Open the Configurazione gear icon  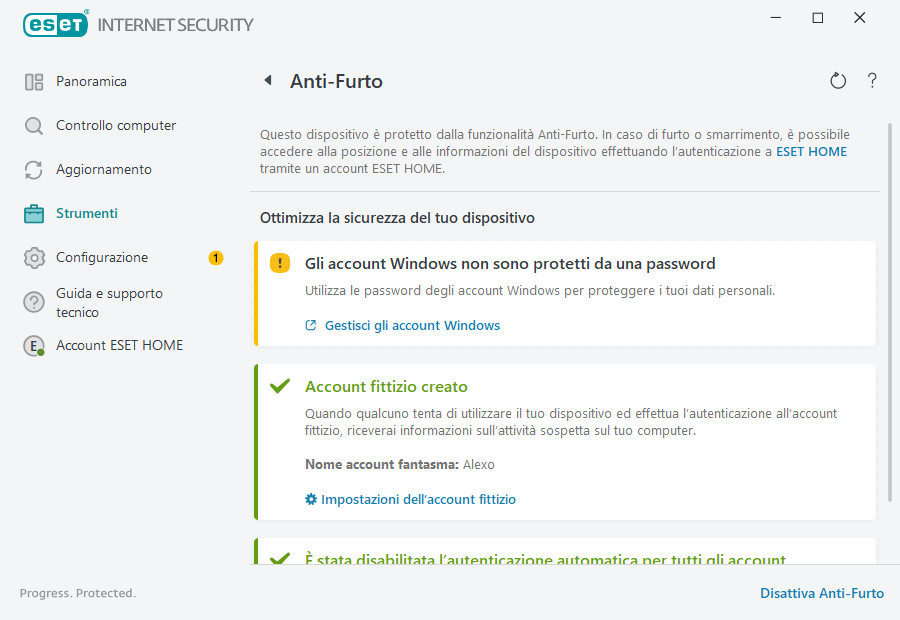pos(34,257)
